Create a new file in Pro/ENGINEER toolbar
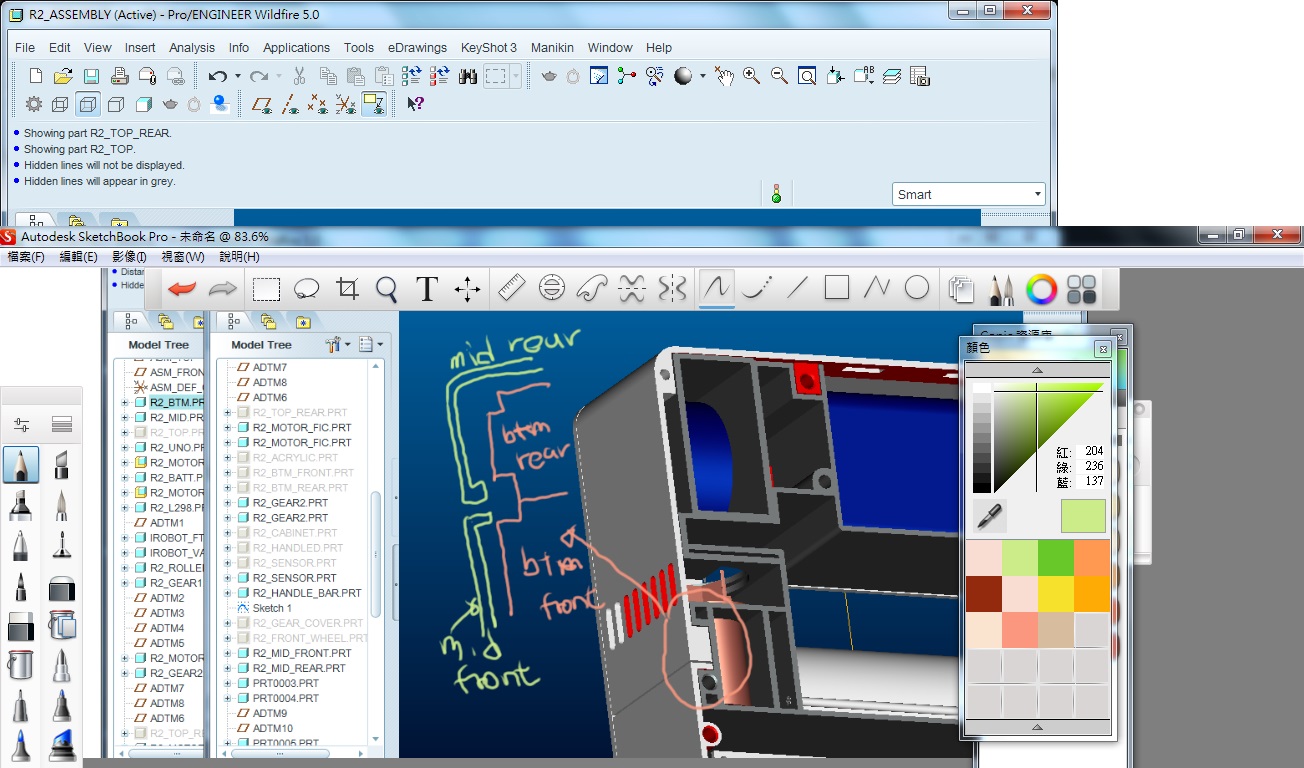 pos(35,76)
